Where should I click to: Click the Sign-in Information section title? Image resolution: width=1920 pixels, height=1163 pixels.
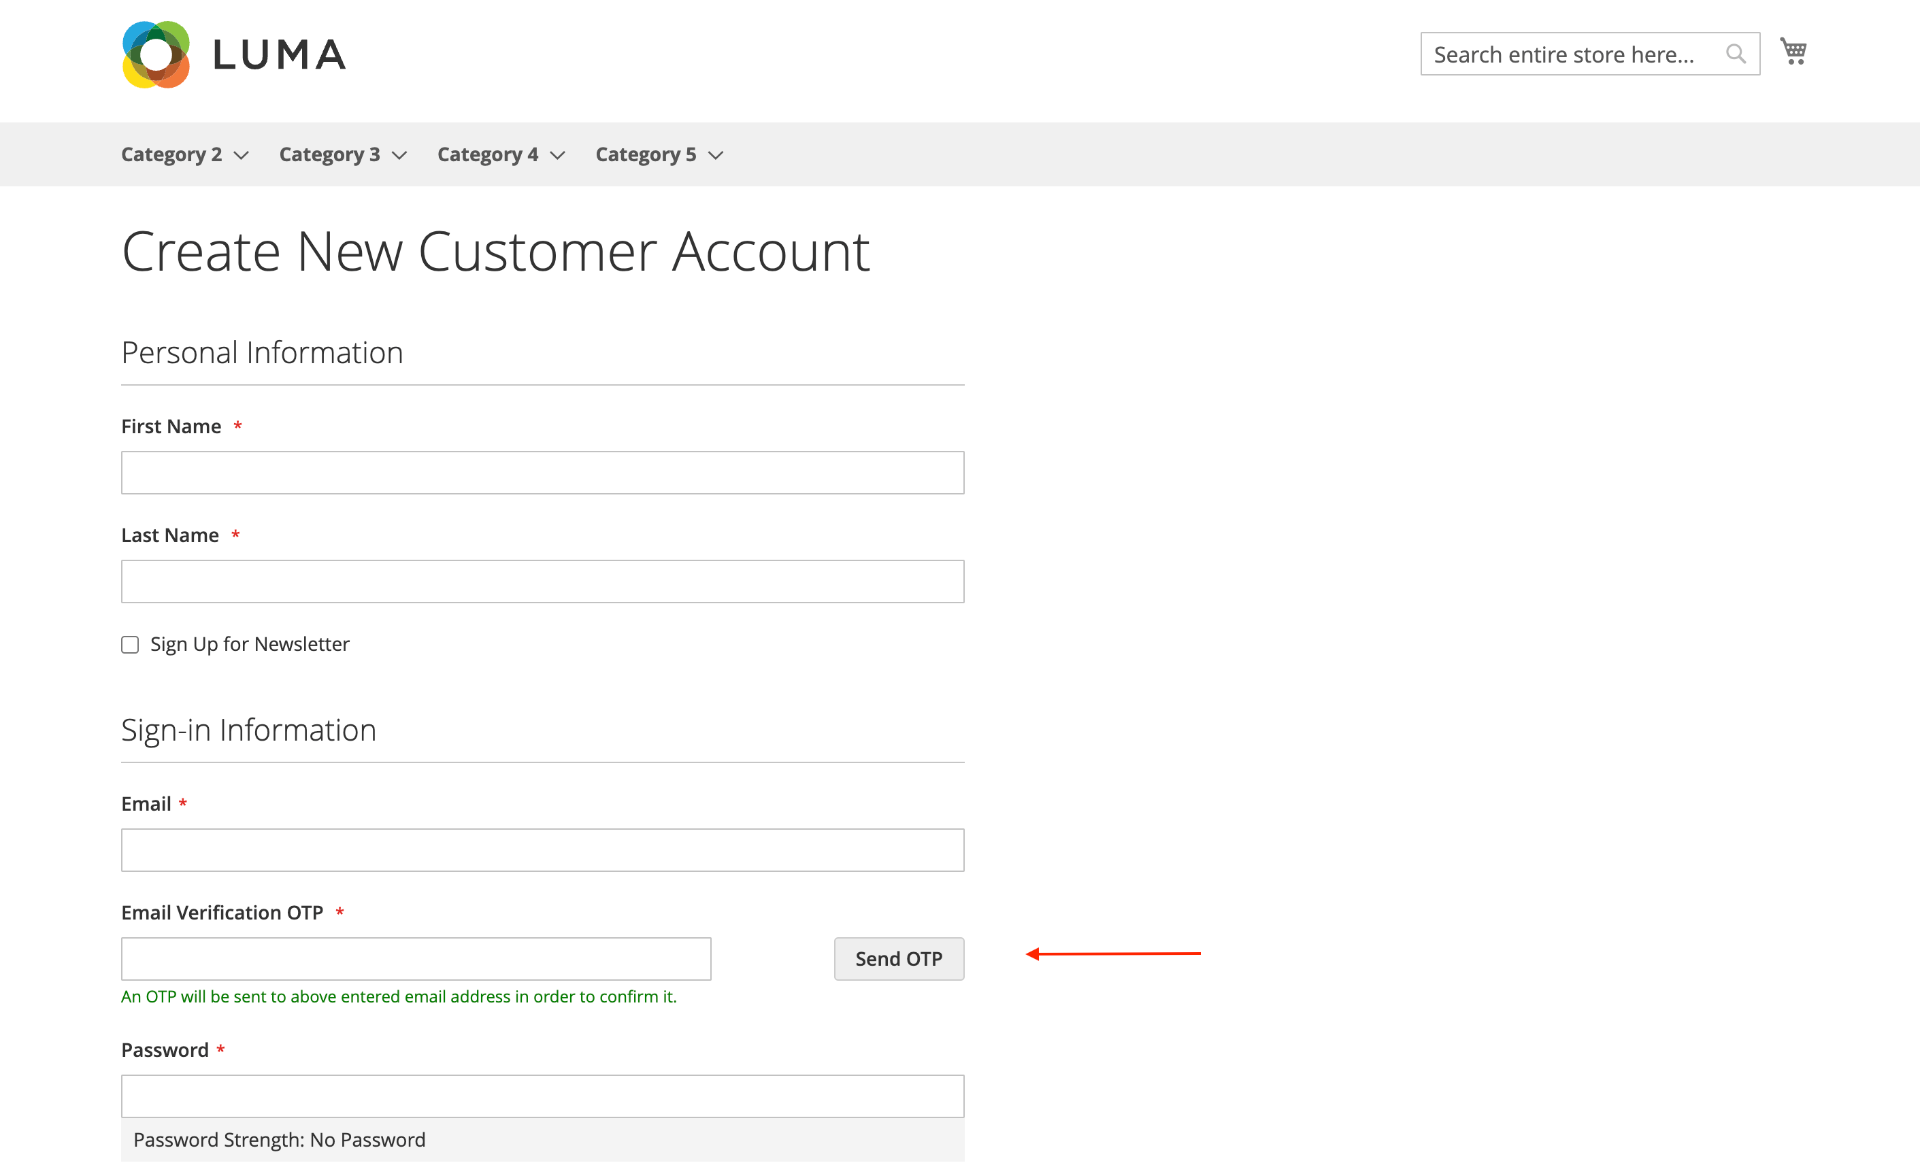click(249, 730)
